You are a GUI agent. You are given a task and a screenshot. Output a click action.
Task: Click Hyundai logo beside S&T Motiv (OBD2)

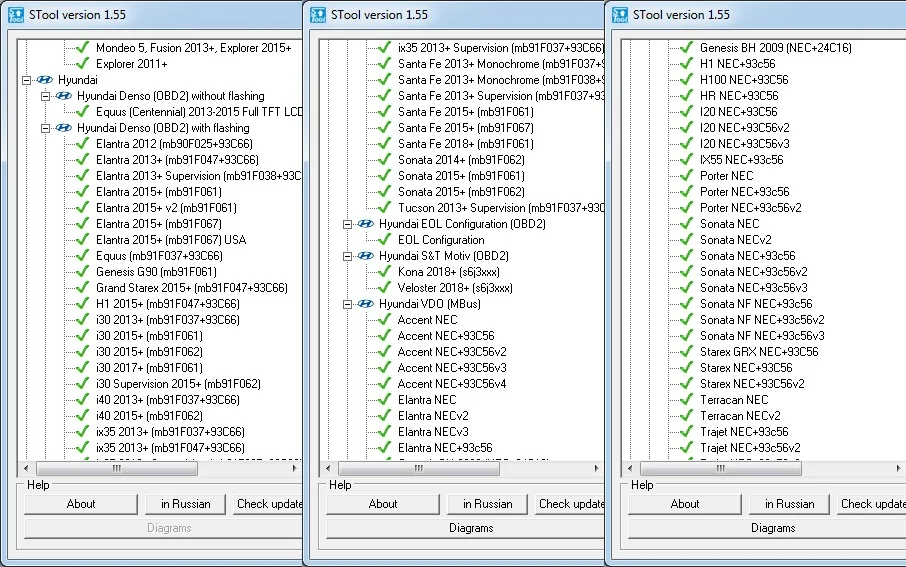pyautogui.click(x=366, y=255)
